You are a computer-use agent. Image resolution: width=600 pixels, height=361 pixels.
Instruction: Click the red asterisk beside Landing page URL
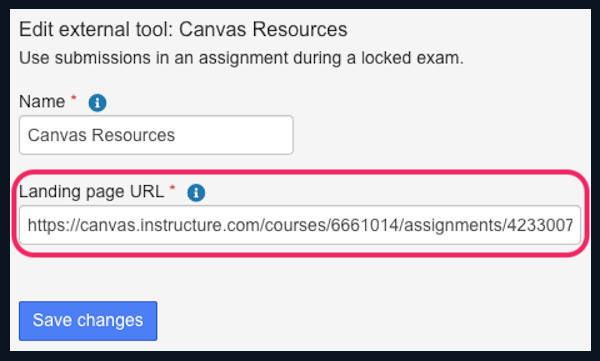click(x=172, y=188)
